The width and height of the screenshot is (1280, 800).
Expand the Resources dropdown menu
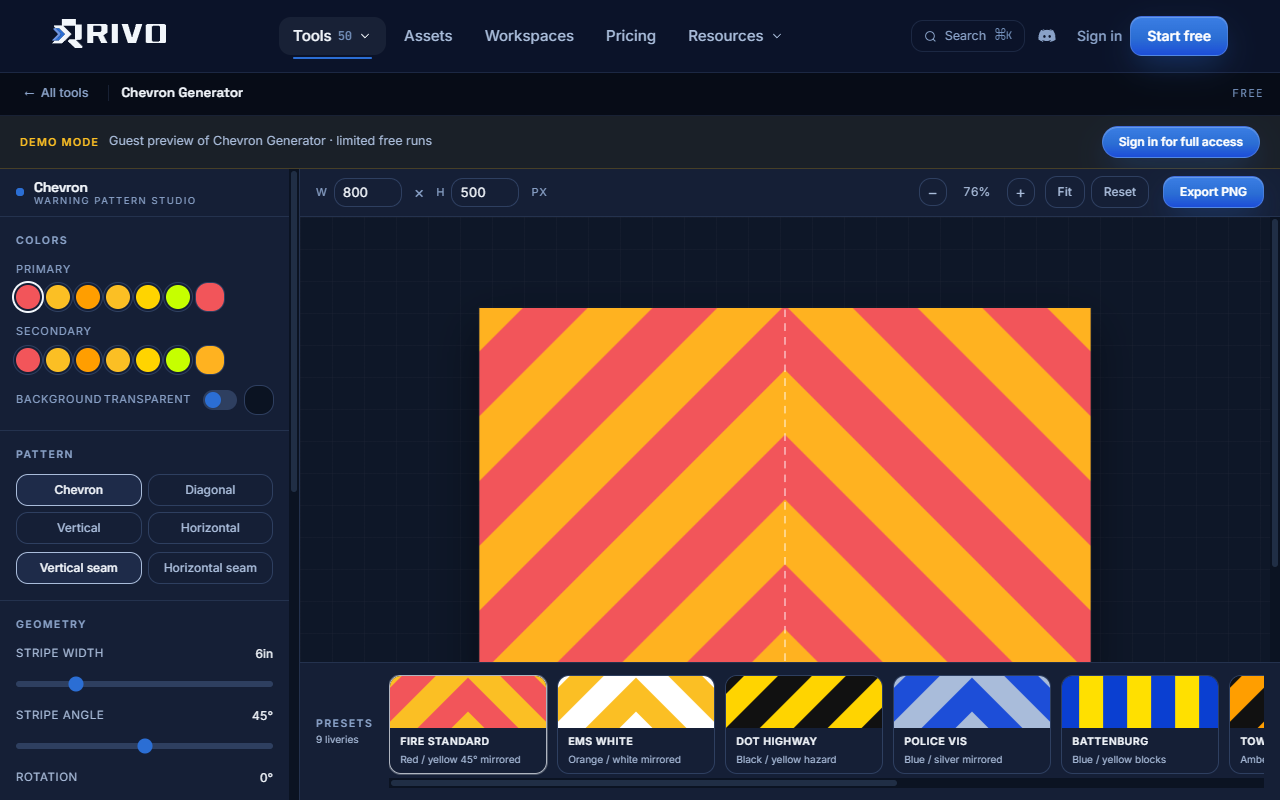tap(735, 36)
